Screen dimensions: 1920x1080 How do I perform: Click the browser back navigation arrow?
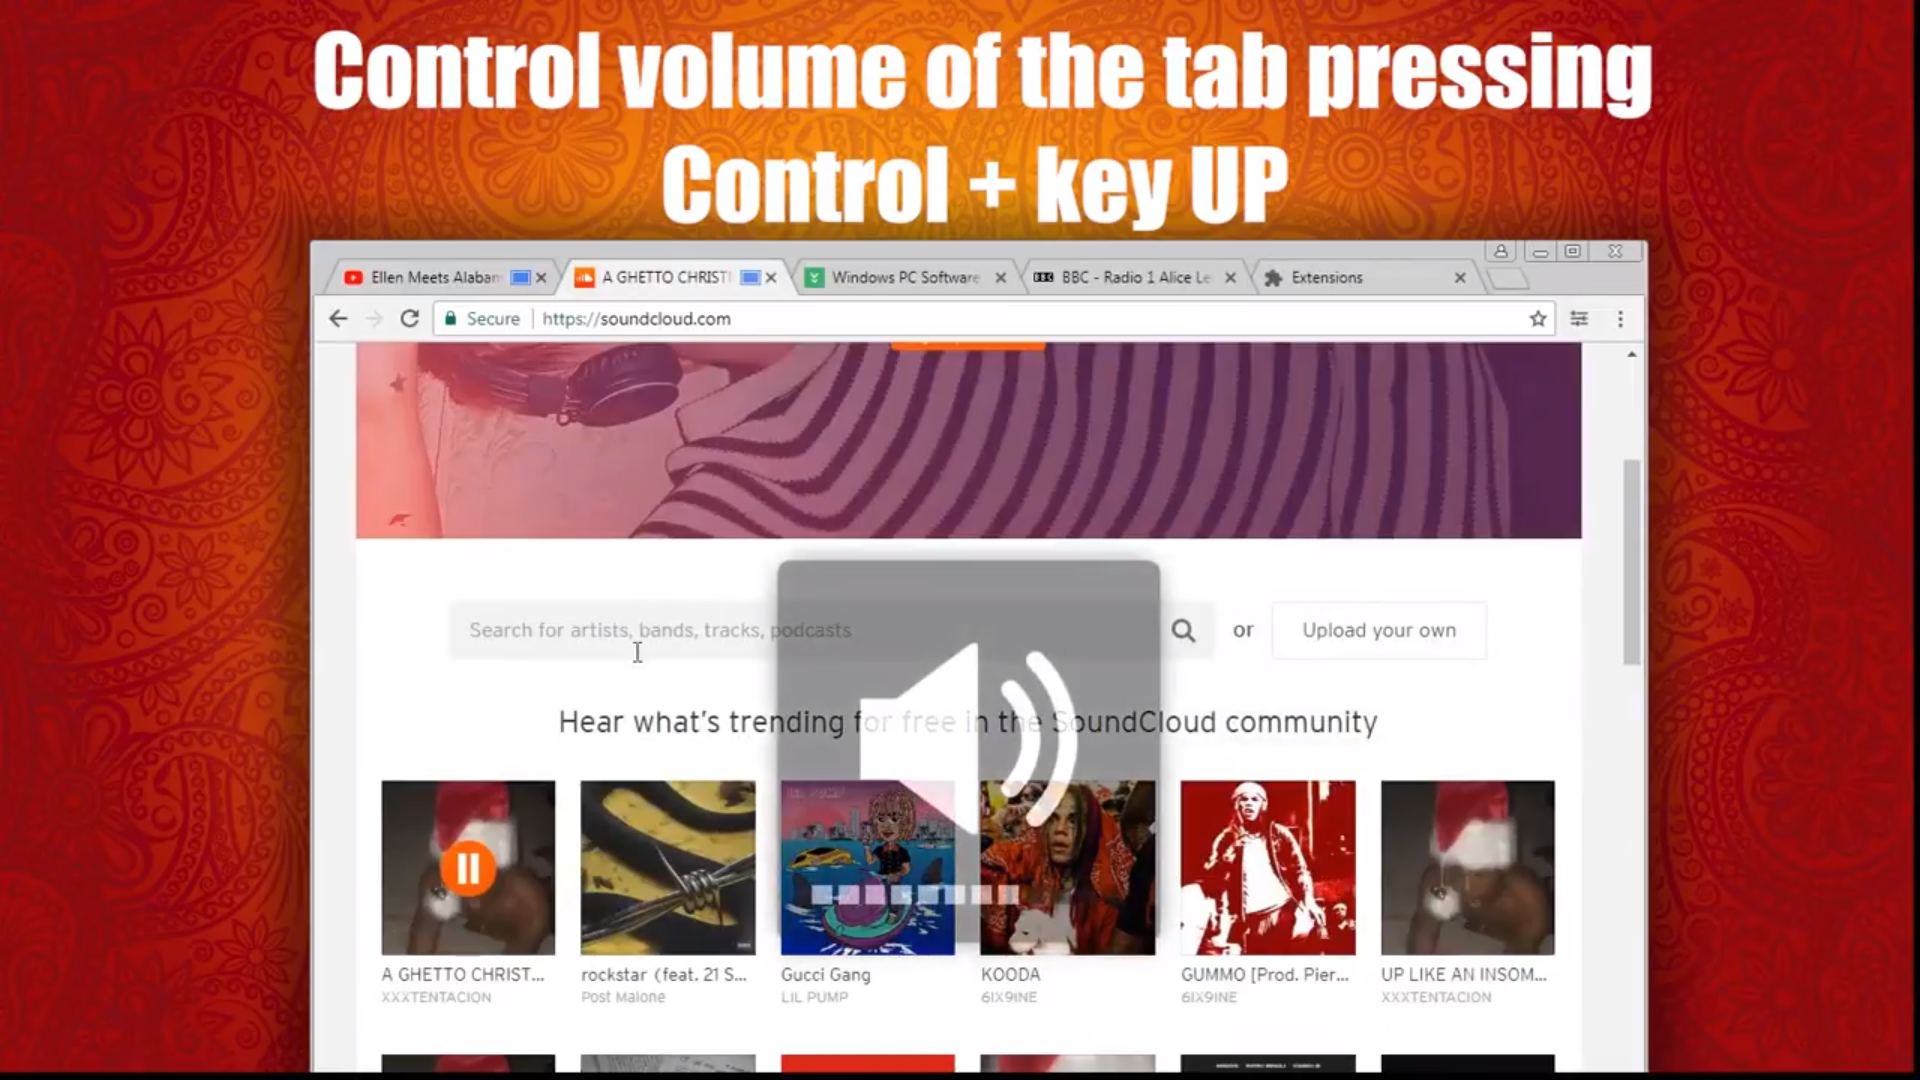[338, 318]
